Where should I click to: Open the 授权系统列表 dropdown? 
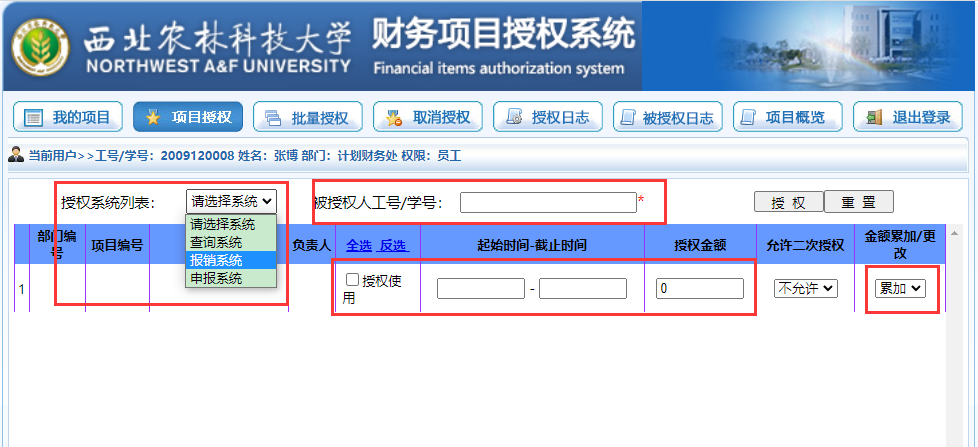[x=231, y=201]
